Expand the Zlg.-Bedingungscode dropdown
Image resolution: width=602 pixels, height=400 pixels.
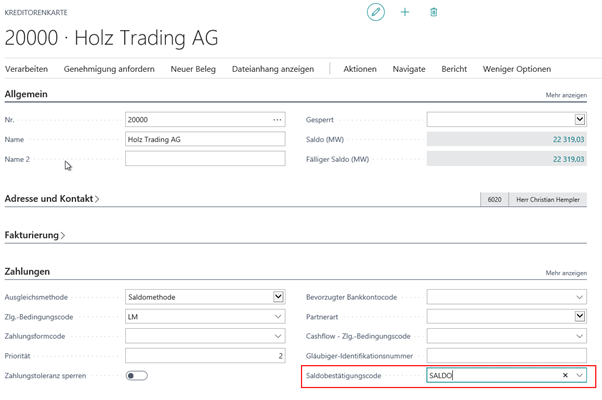278,317
